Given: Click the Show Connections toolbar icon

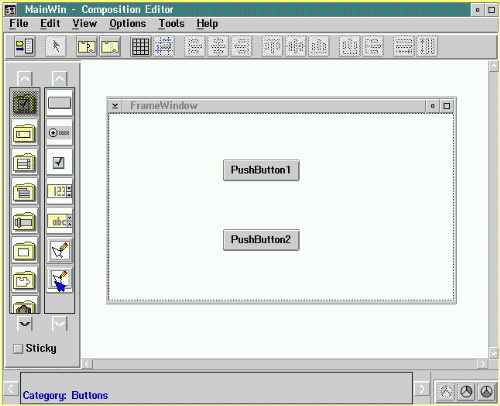Looking at the screenshot, I should (86, 46).
